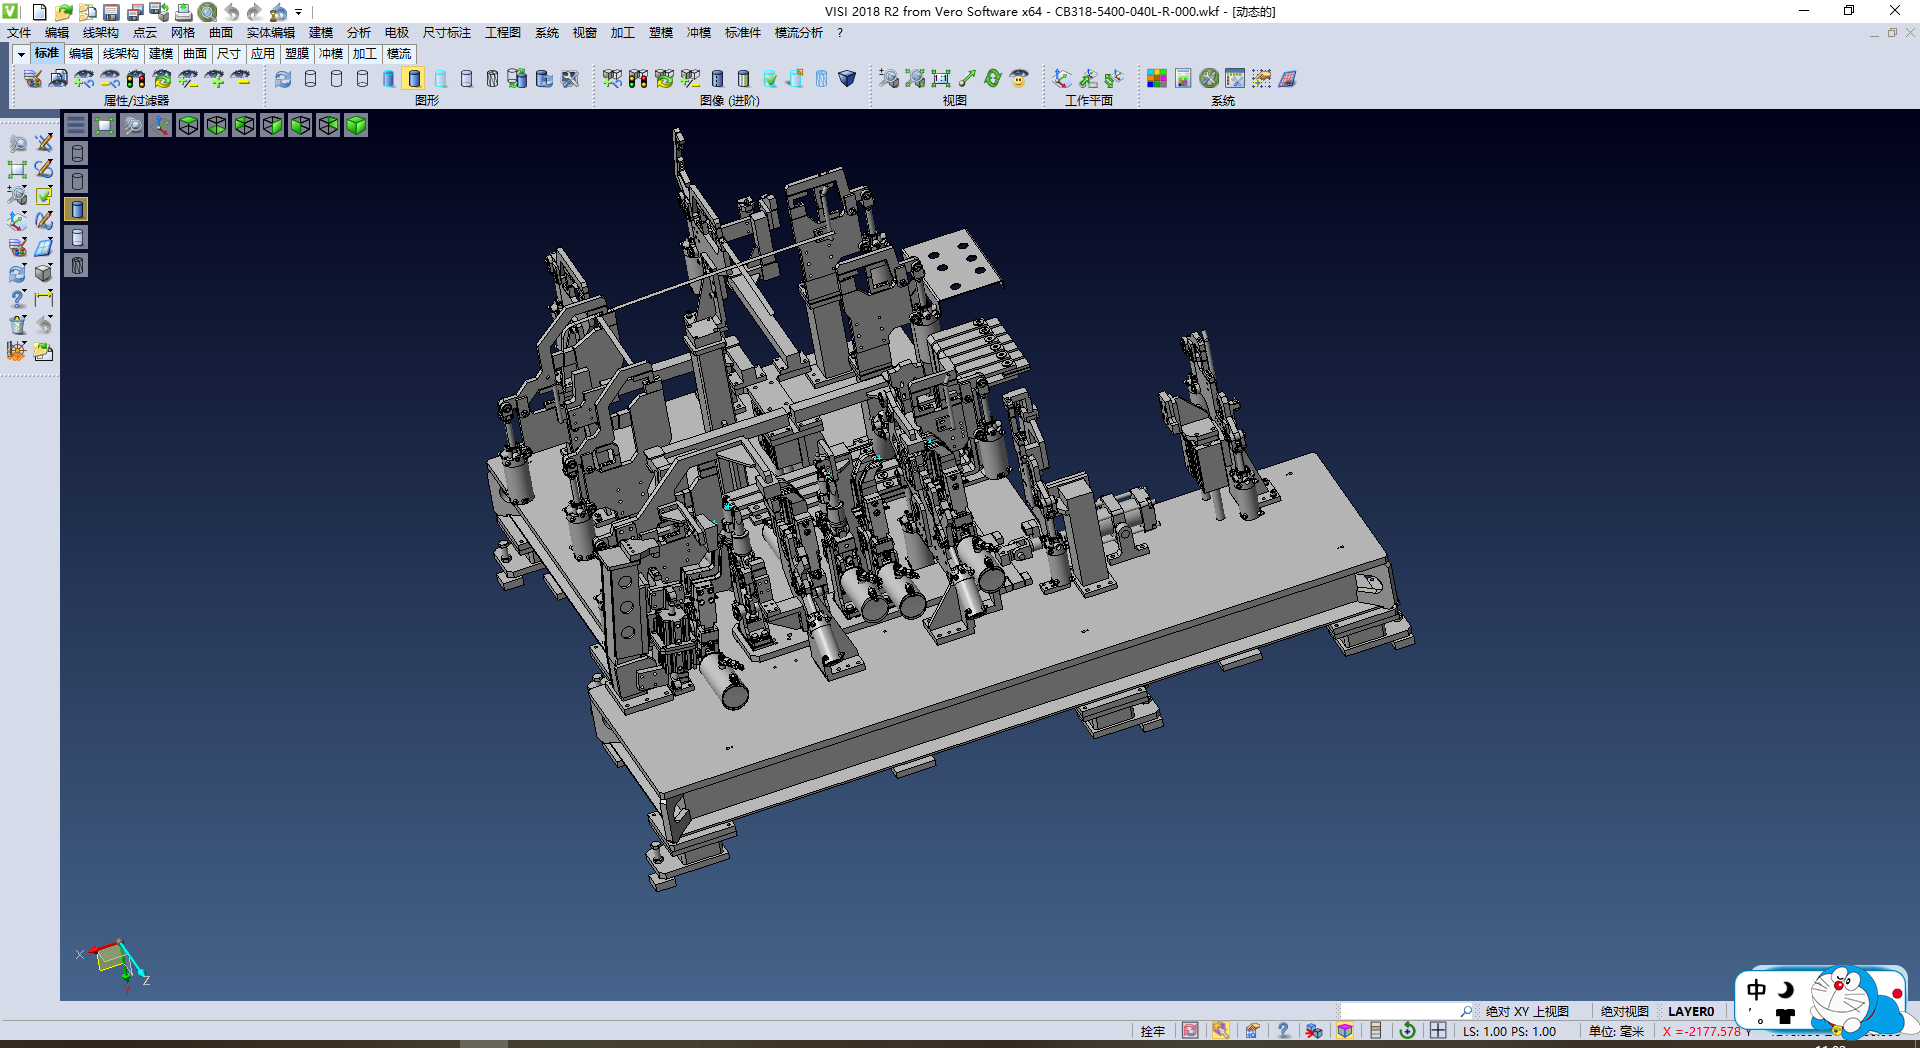Toggle the highlighted cylinder in left vertical strip
Viewport: 1920px width, 1048px height.
point(77,209)
